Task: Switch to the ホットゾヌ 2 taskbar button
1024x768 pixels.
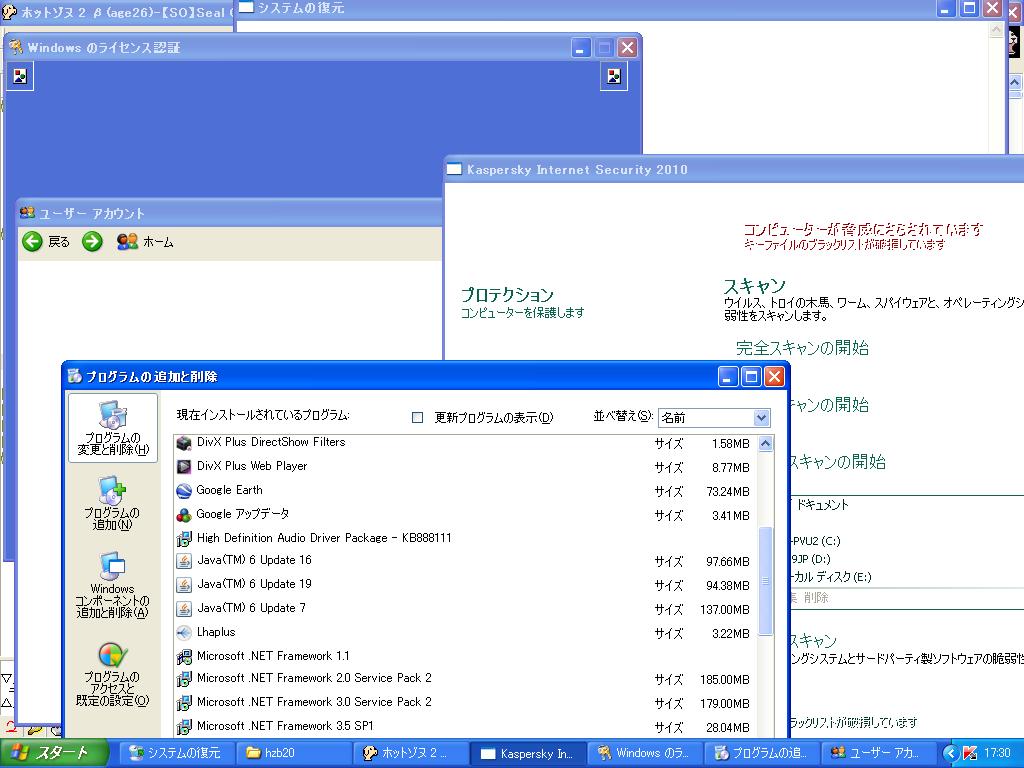Action: (411, 754)
